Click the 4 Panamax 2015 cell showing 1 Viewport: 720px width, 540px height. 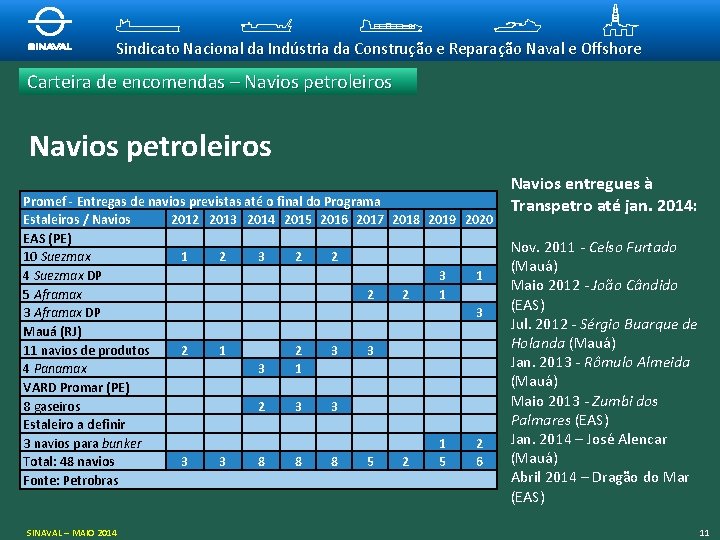[x=298, y=368]
